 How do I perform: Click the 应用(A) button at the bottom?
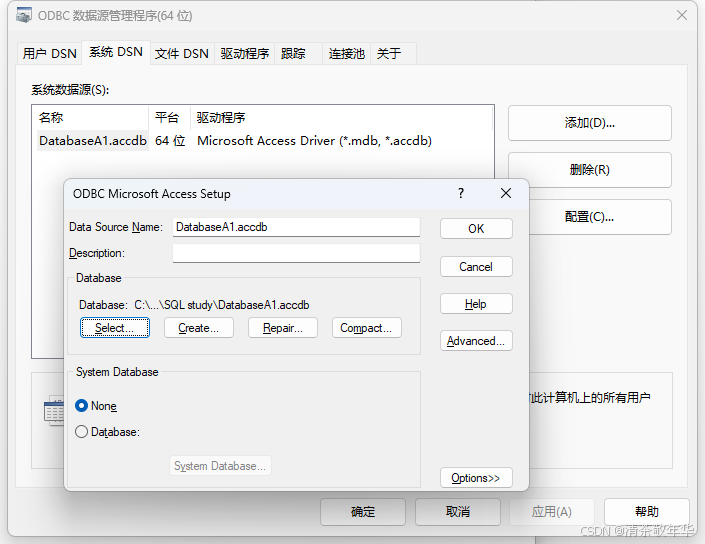[x=552, y=512]
